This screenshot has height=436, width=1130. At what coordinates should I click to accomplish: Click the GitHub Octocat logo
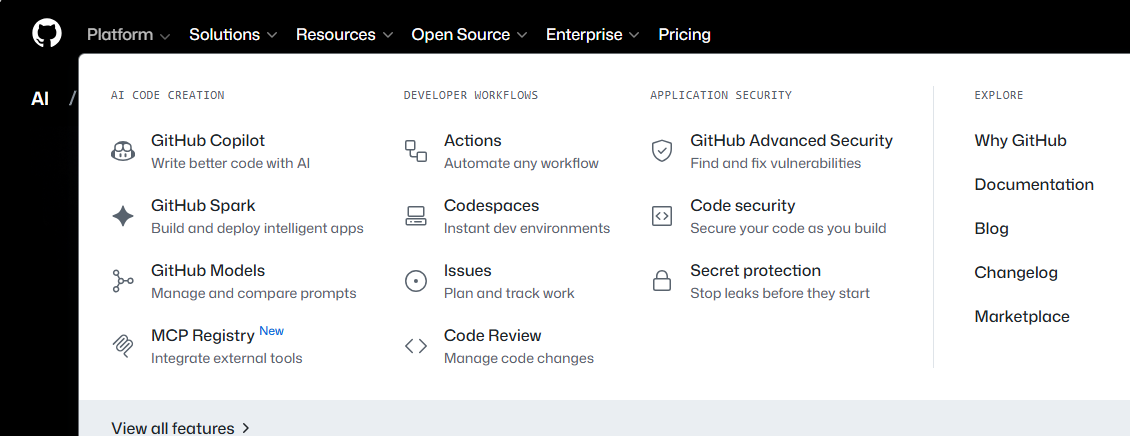tap(47, 34)
